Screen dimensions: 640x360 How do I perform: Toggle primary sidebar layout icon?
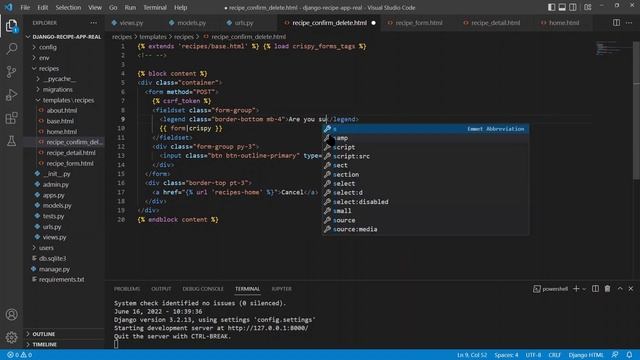coord(551,7)
